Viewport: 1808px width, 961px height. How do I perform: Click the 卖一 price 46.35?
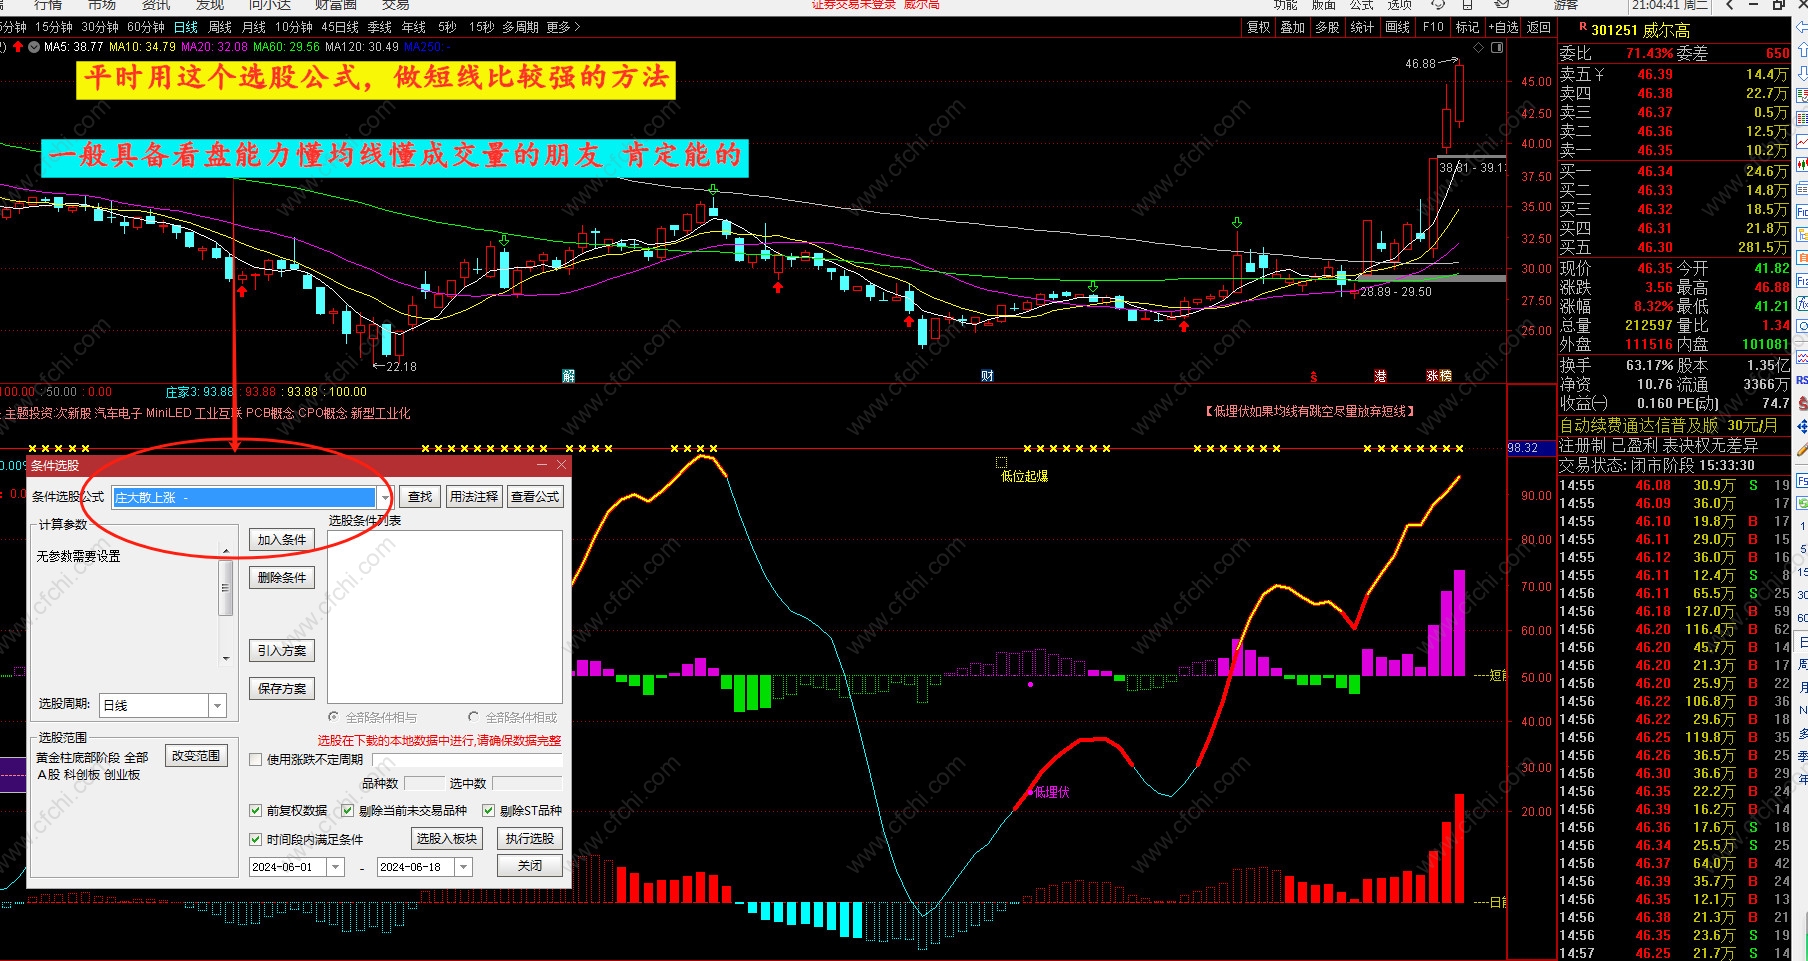[1655, 151]
